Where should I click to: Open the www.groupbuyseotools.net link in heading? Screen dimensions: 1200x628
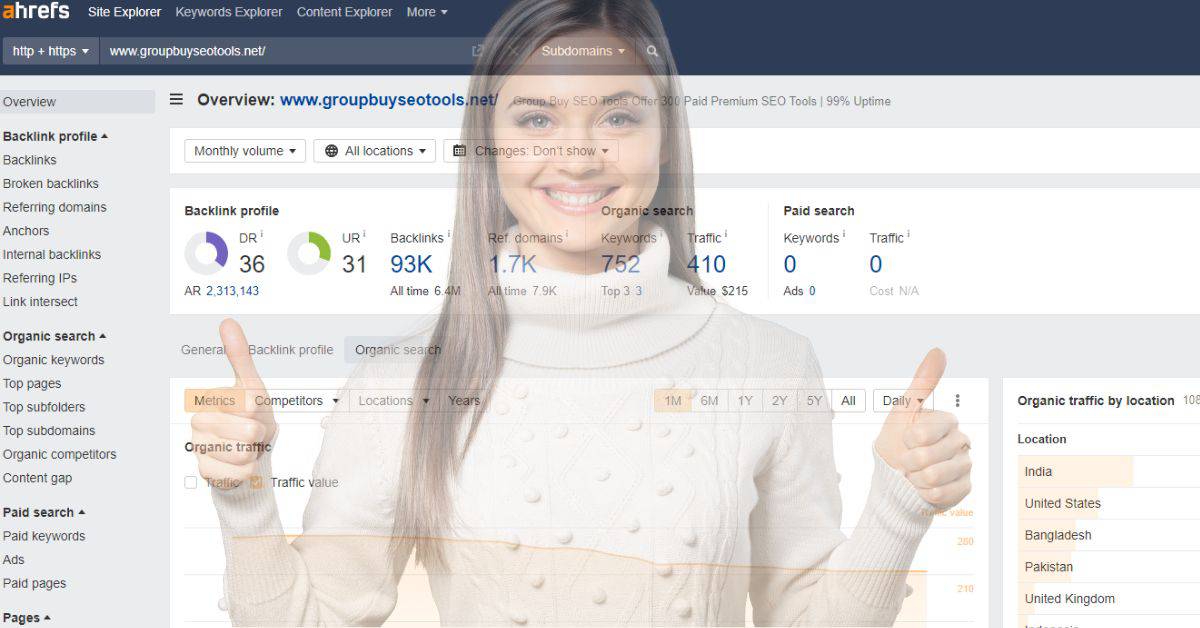pyautogui.click(x=388, y=100)
